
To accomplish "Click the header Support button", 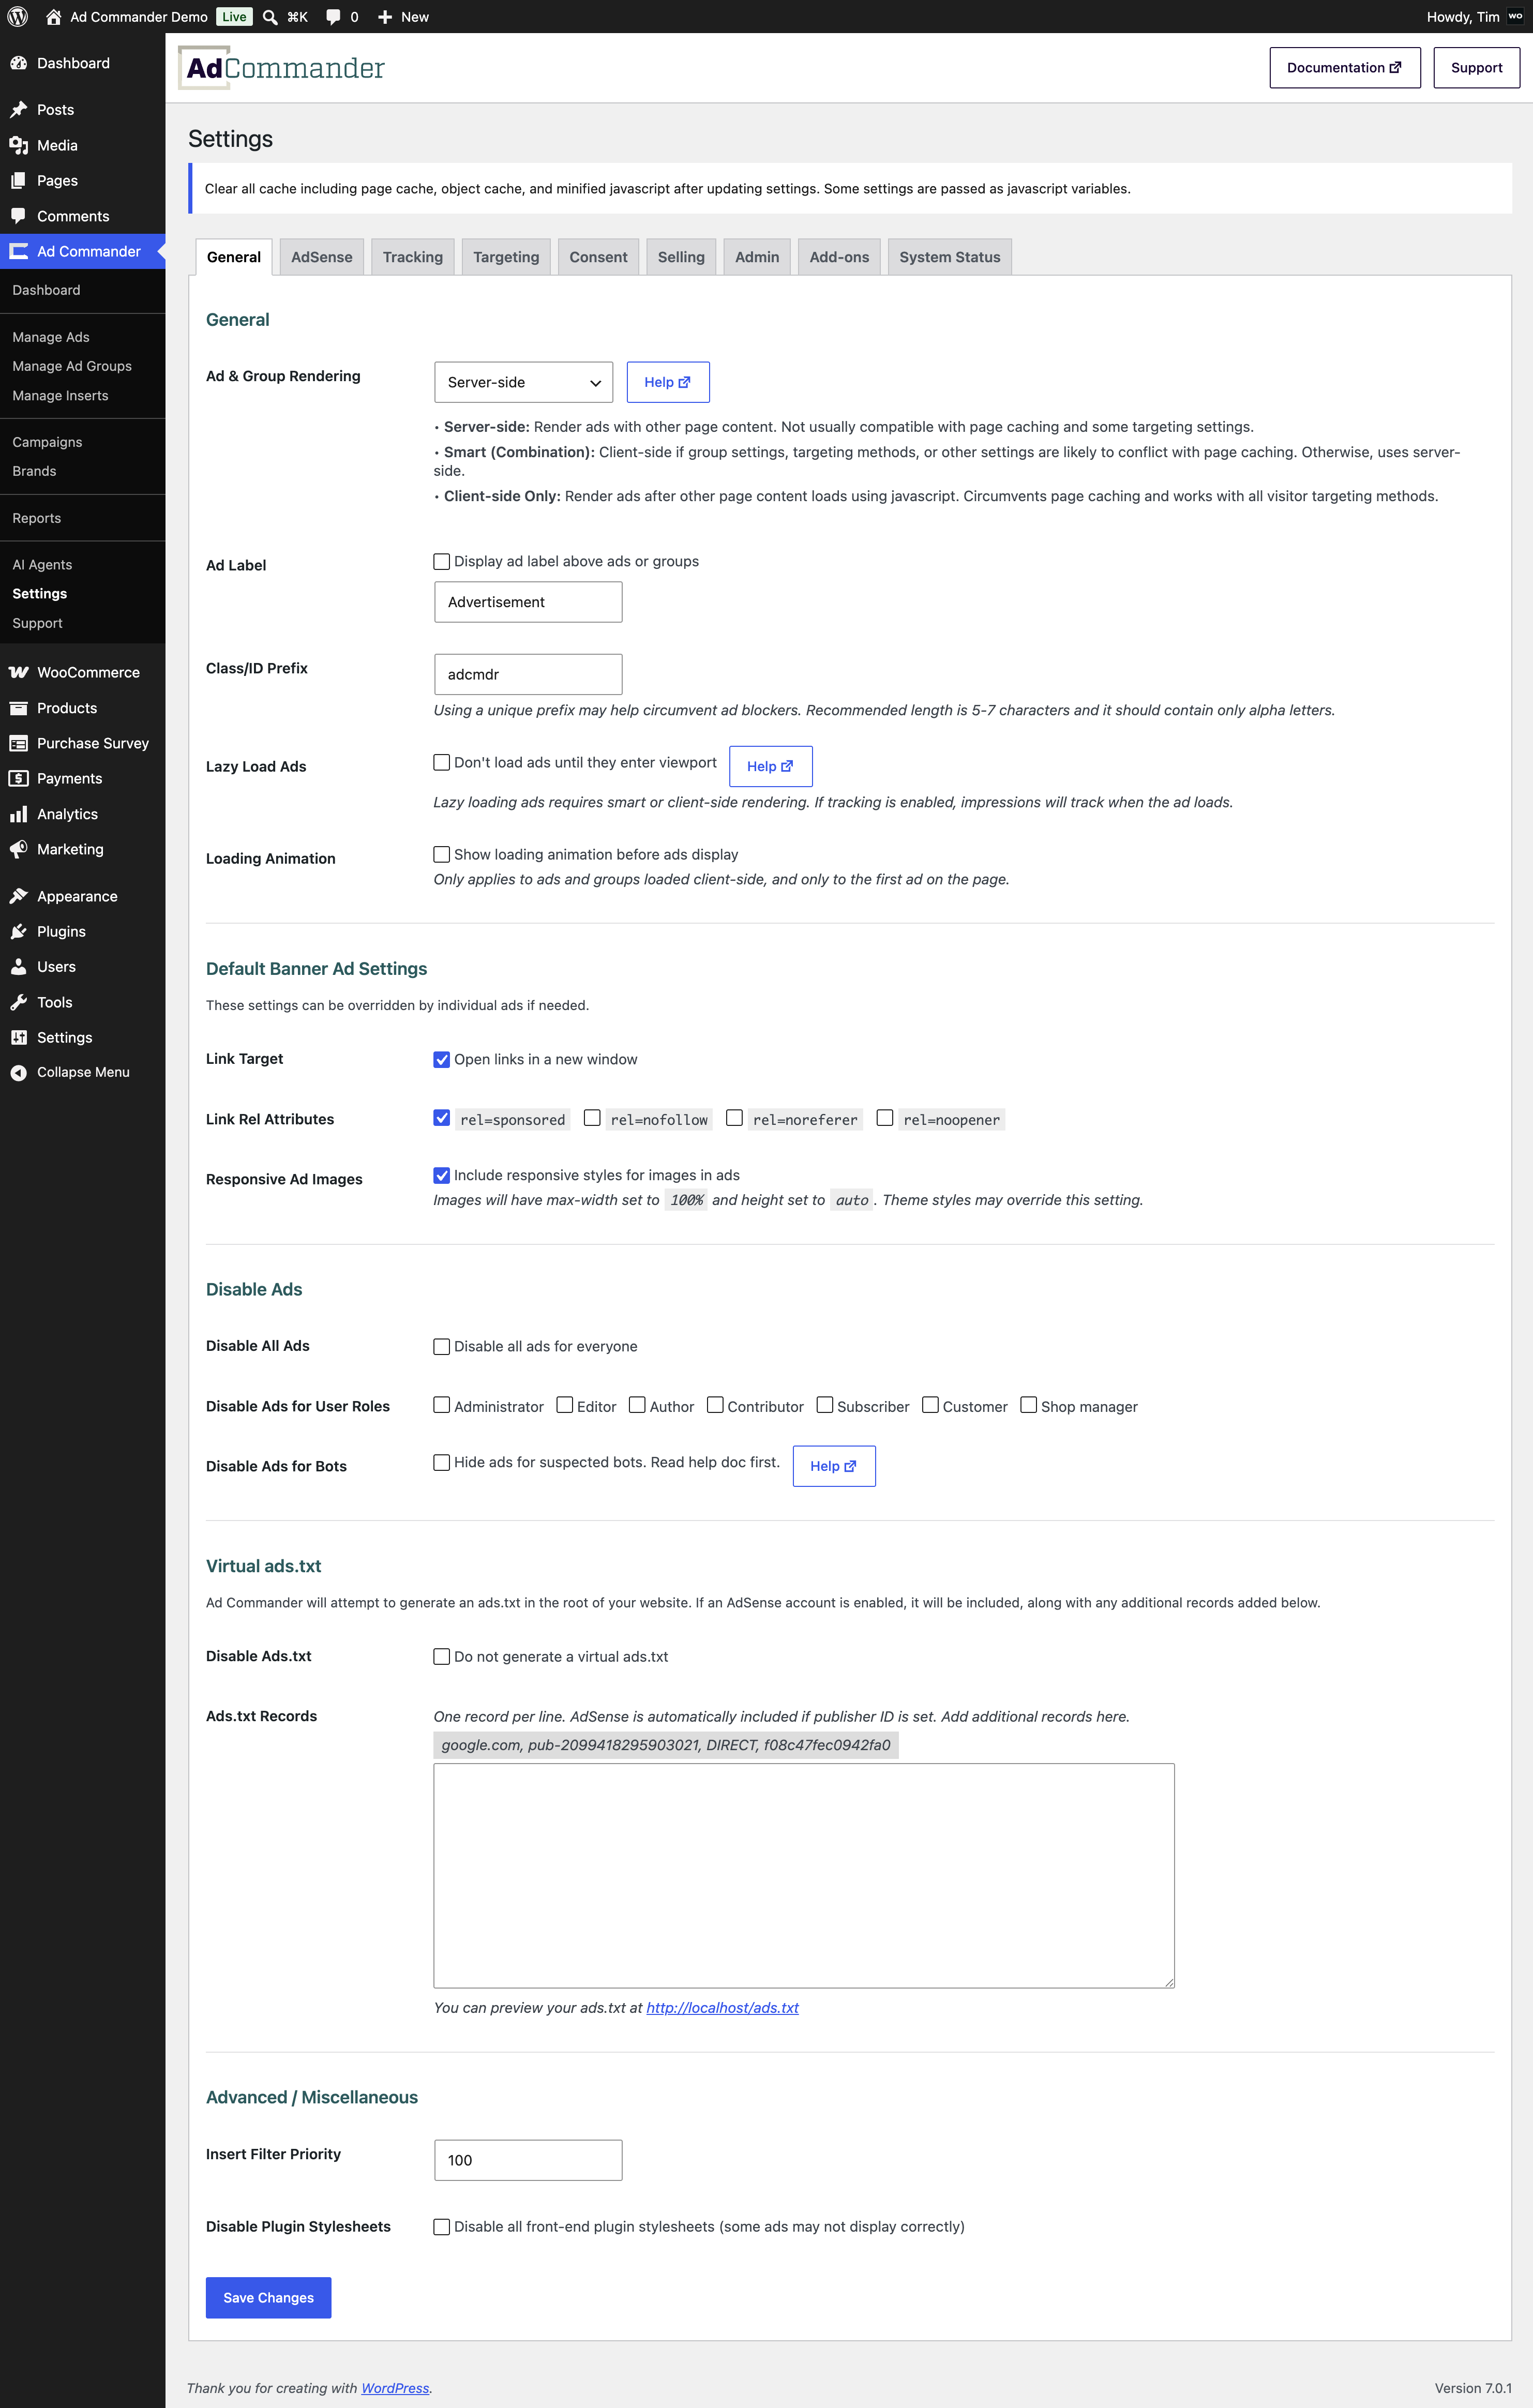I will pyautogui.click(x=1476, y=68).
